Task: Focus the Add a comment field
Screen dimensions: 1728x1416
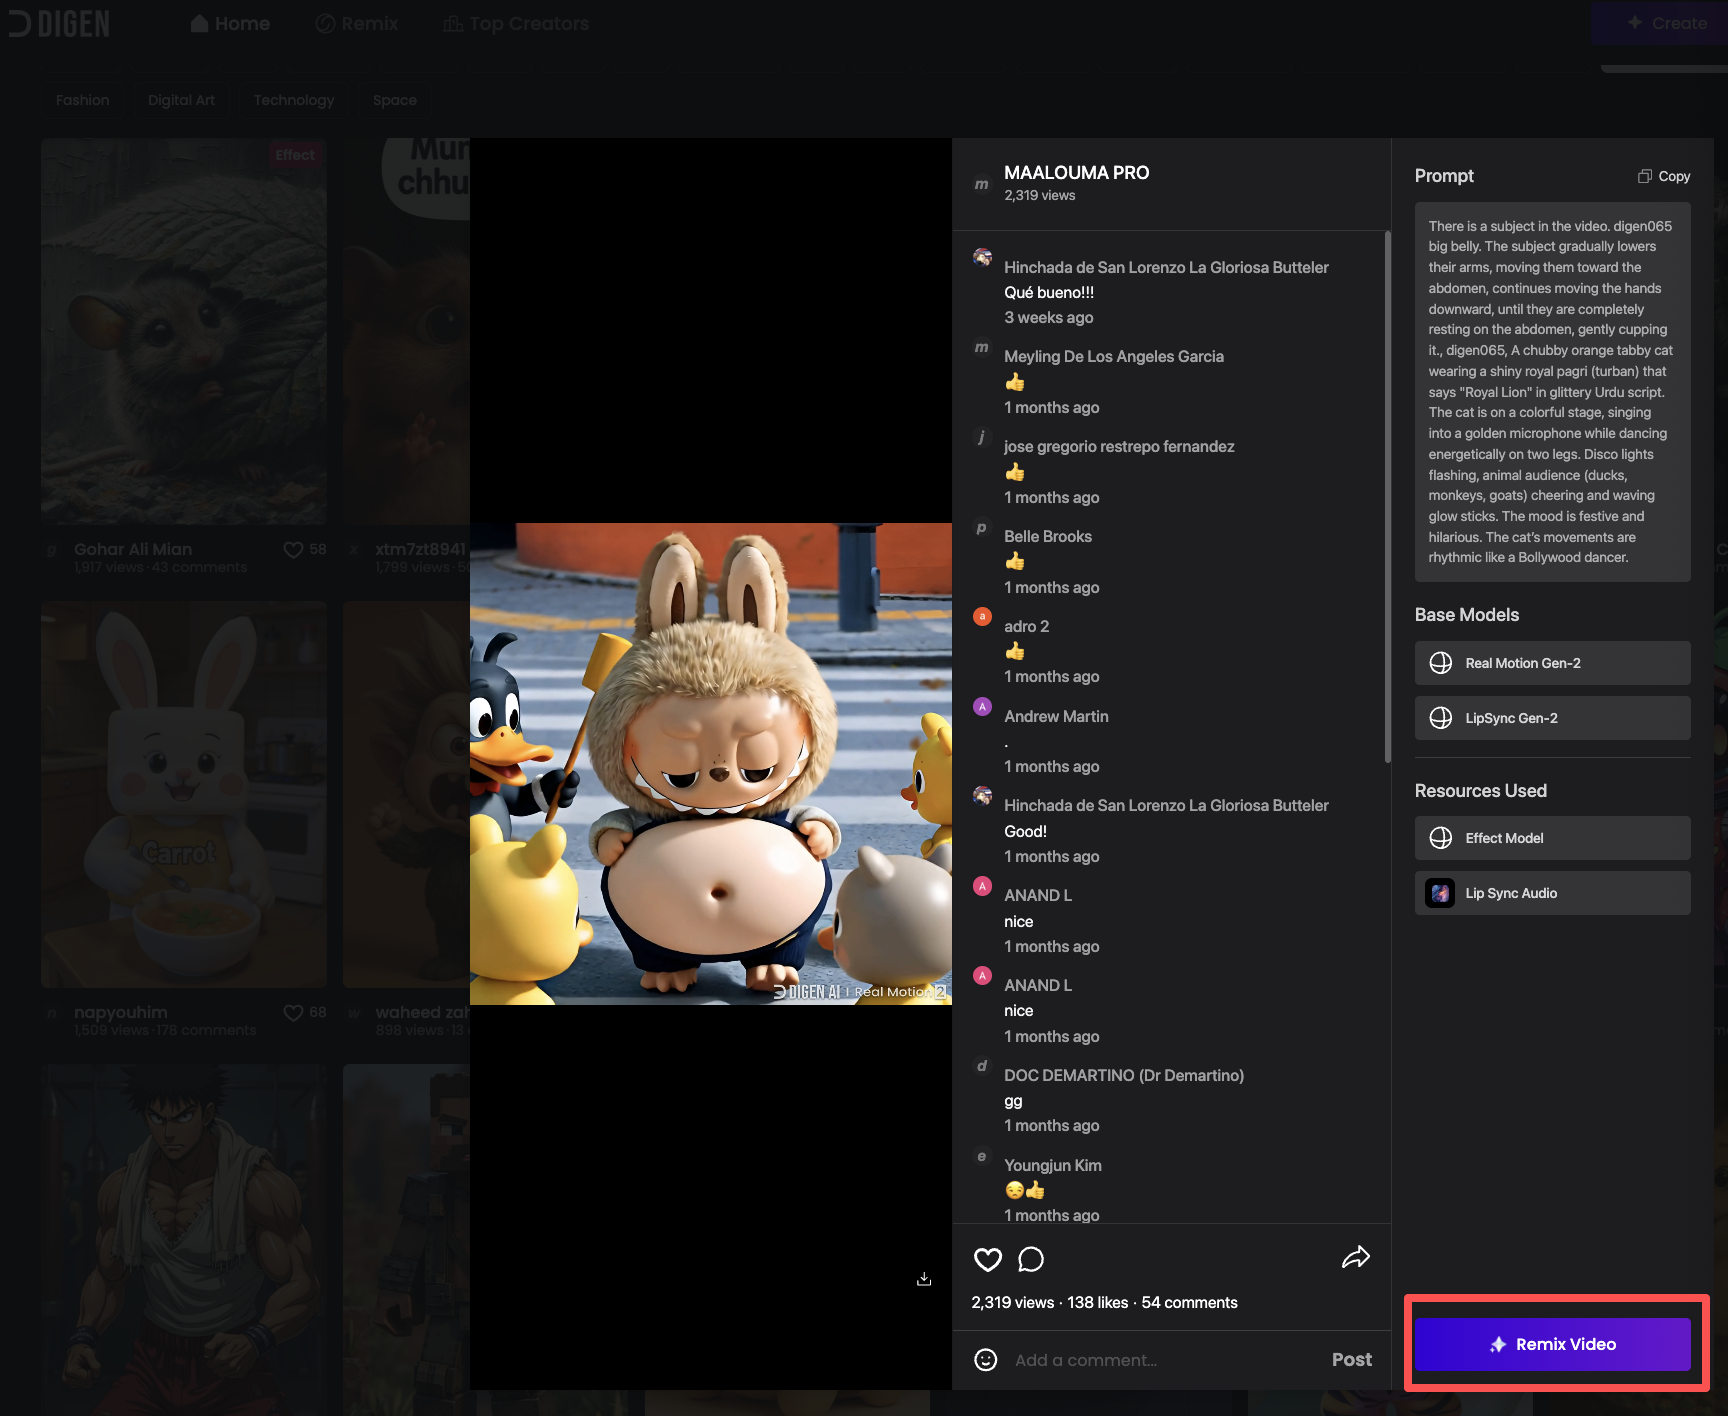Action: pyautogui.click(x=1160, y=1360)
